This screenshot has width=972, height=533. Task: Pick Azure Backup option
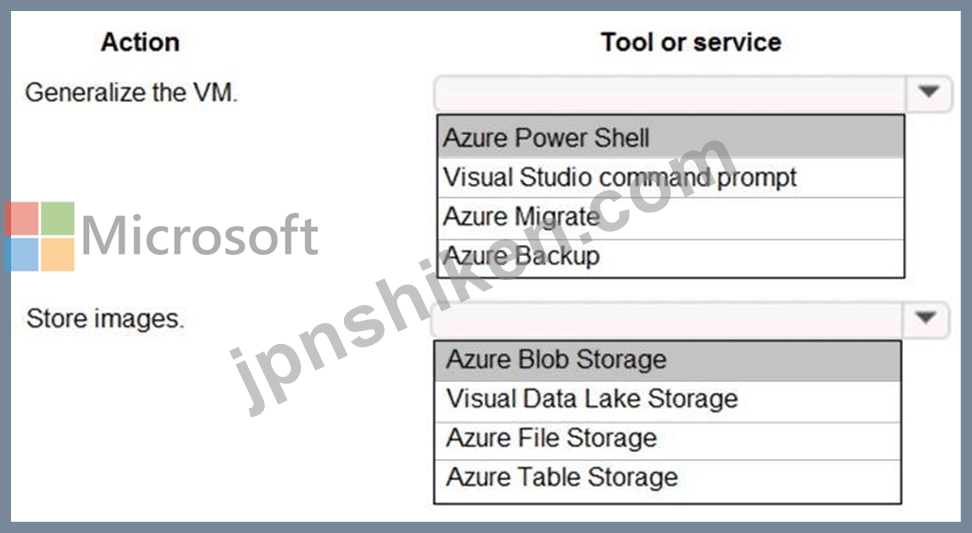(x=671, y=257)
